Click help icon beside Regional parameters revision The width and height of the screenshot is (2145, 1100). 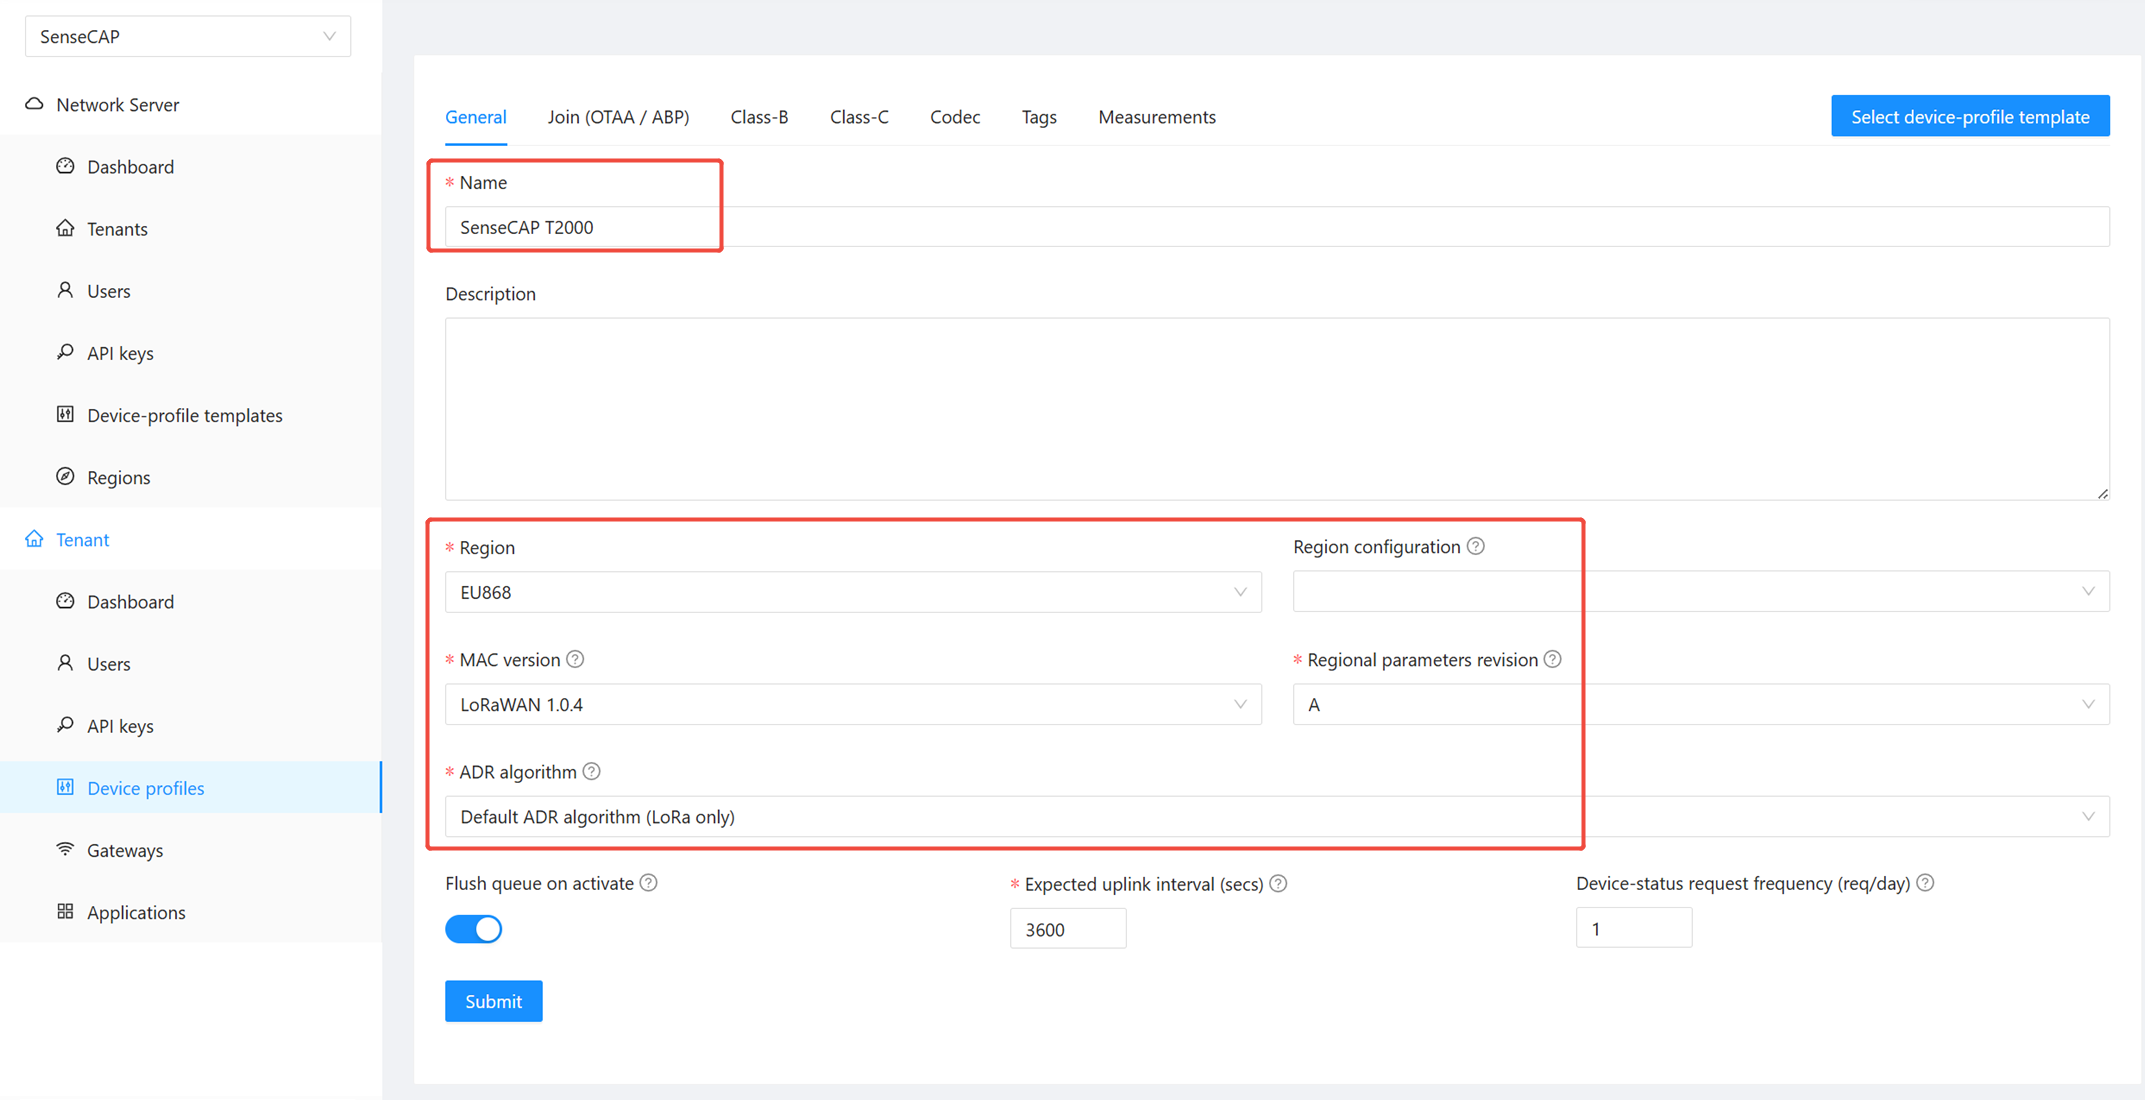[1553, 659]
